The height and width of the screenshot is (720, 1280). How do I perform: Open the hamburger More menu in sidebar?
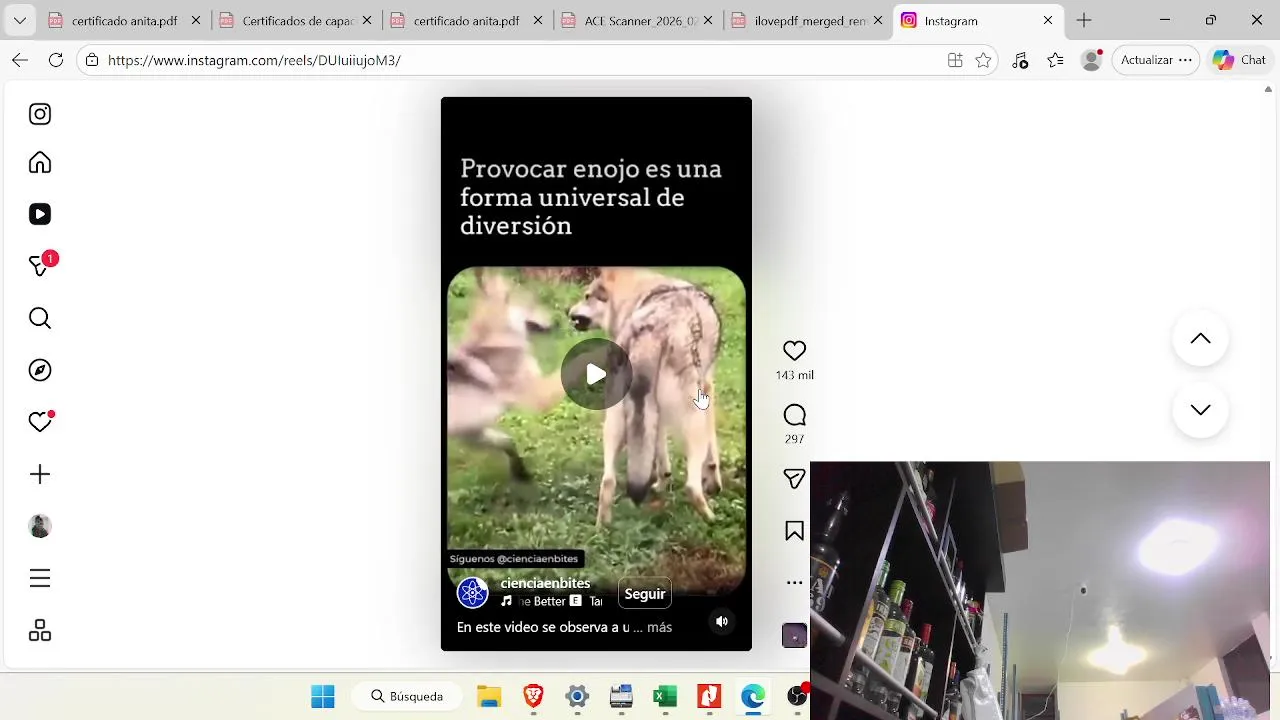pyautogui.click(x=40, y=578)
